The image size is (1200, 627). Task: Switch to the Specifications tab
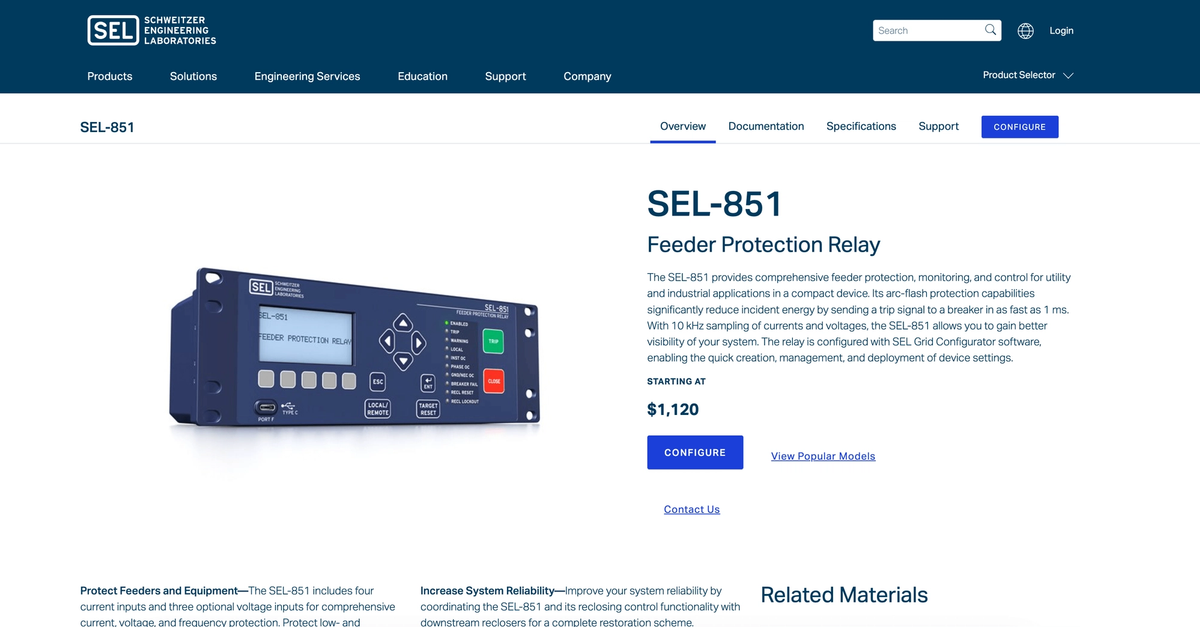pyautogui.click(x=861, y=126)
